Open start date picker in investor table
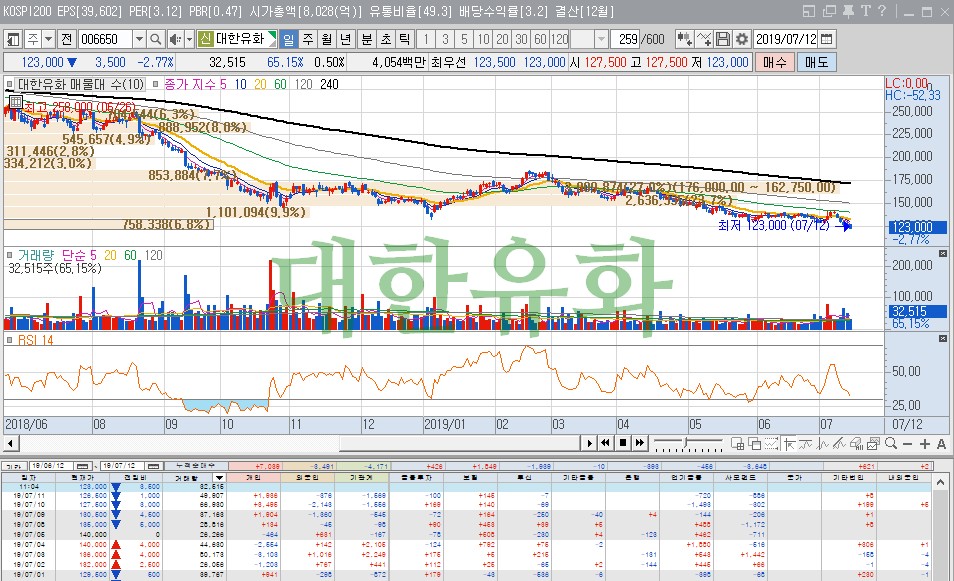 pyautogui.click(x=82, y=466)
